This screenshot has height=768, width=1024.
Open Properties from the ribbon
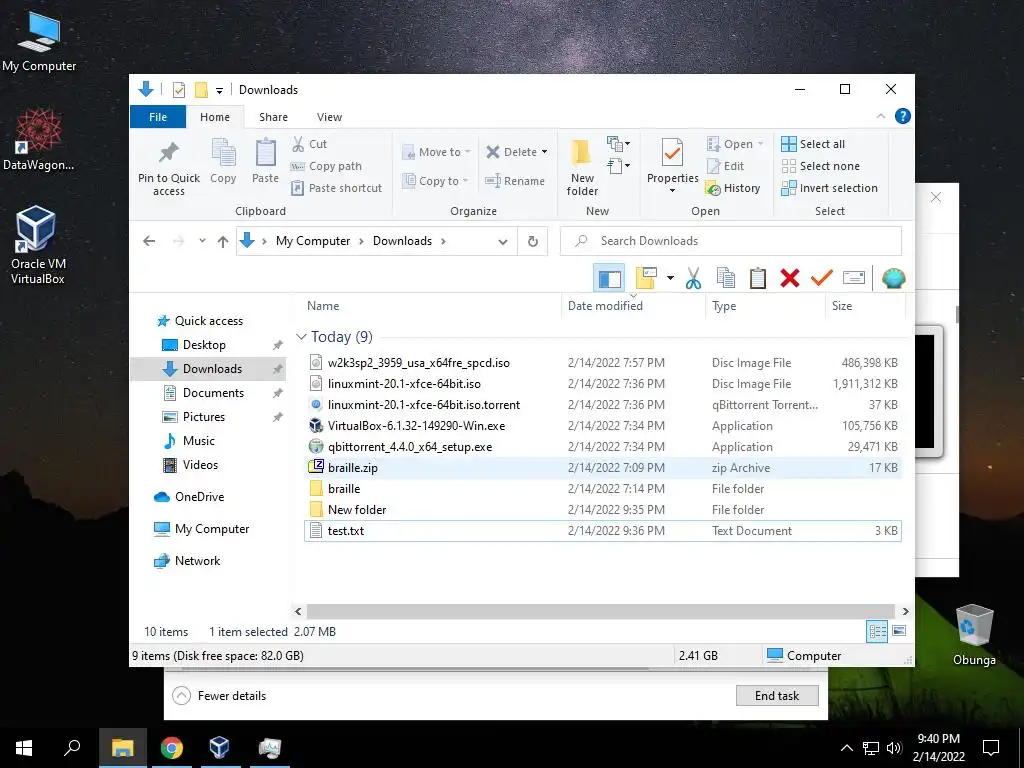point(673,166)
